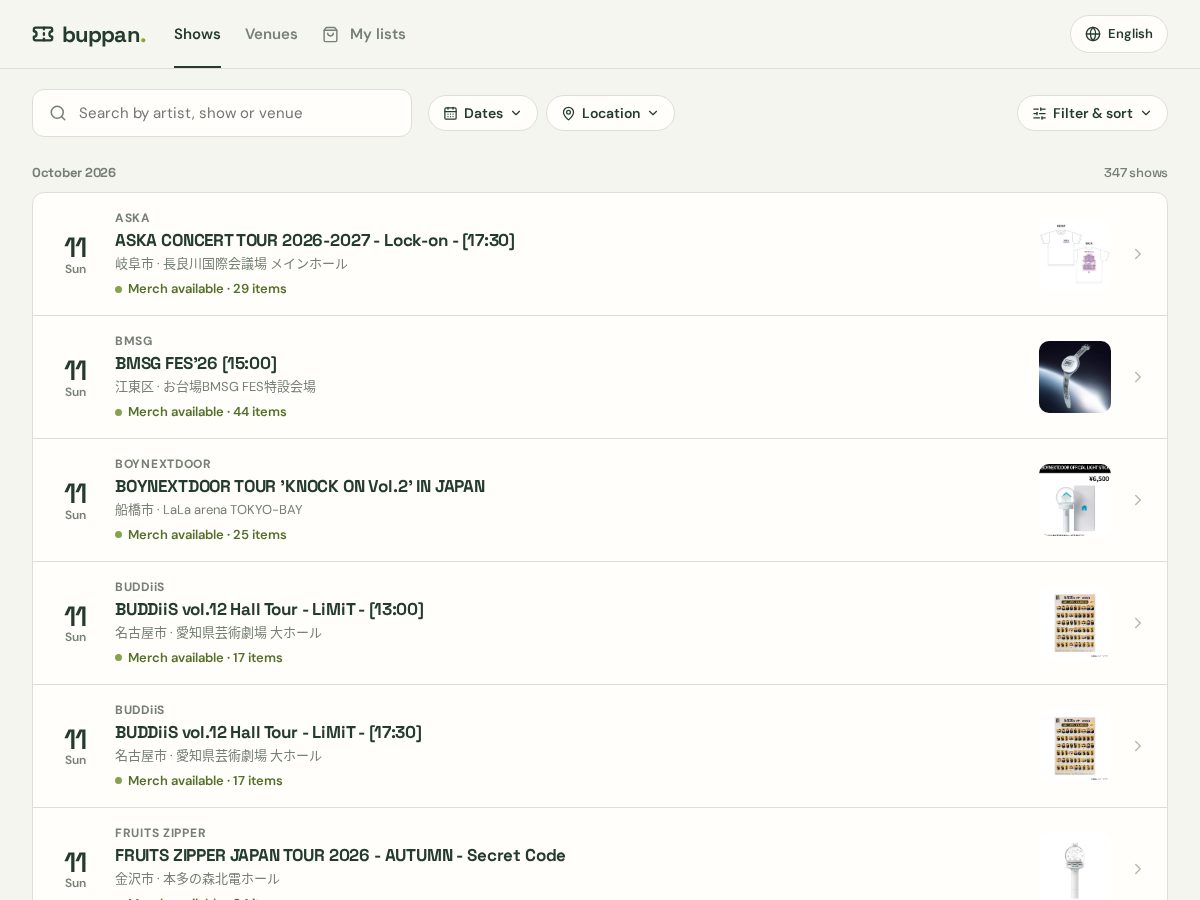Click the globe icon in language button
Screen dimensions: 1200x900
[1093, 34]
